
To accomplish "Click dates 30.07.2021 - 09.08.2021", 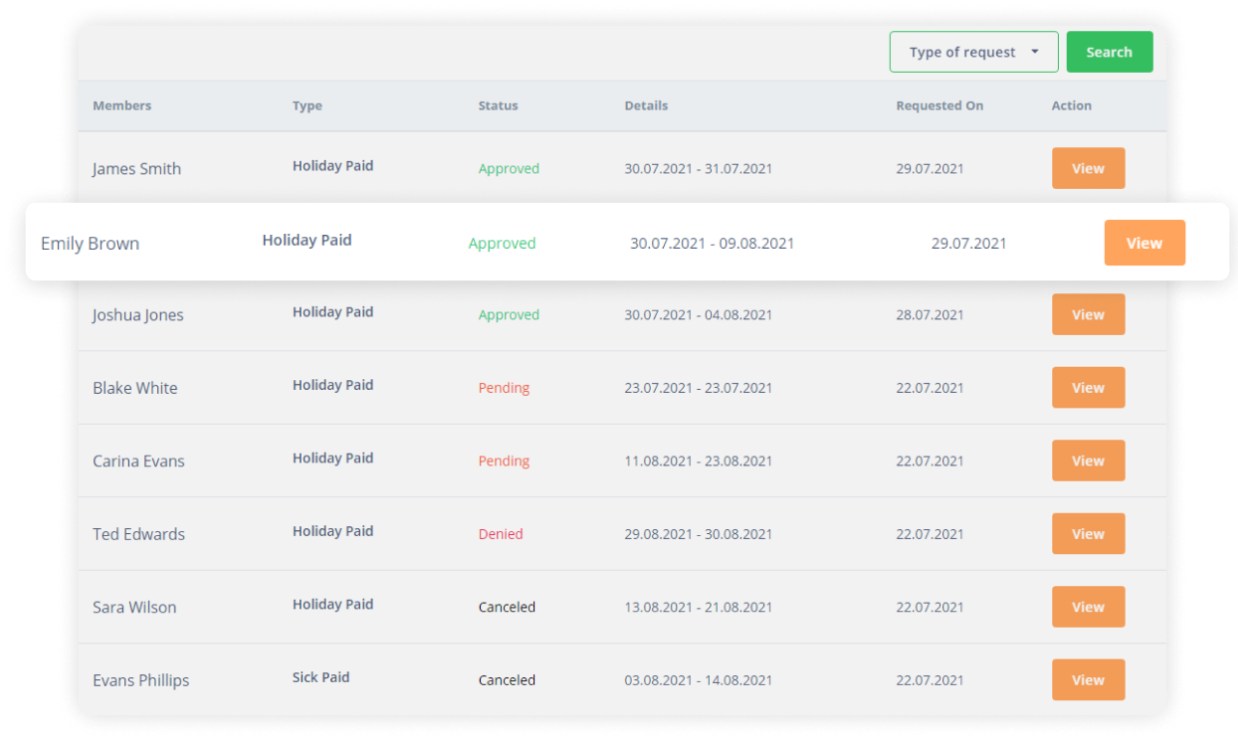I will [712, 243].
